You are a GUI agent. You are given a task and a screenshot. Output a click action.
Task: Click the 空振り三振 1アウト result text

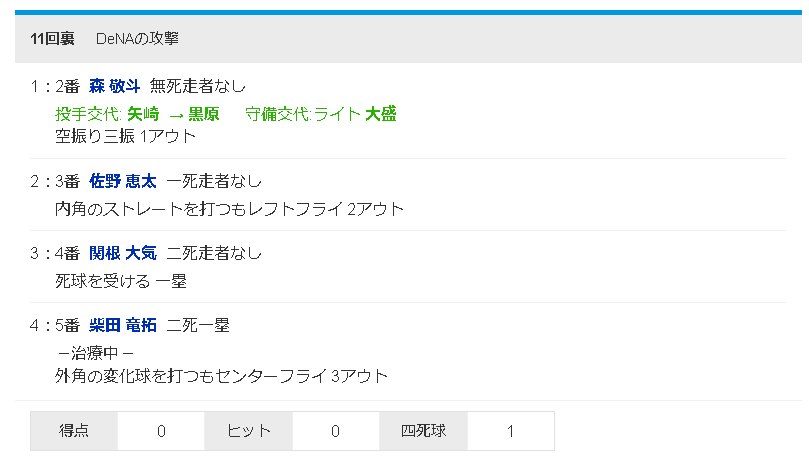click(125, 136)
